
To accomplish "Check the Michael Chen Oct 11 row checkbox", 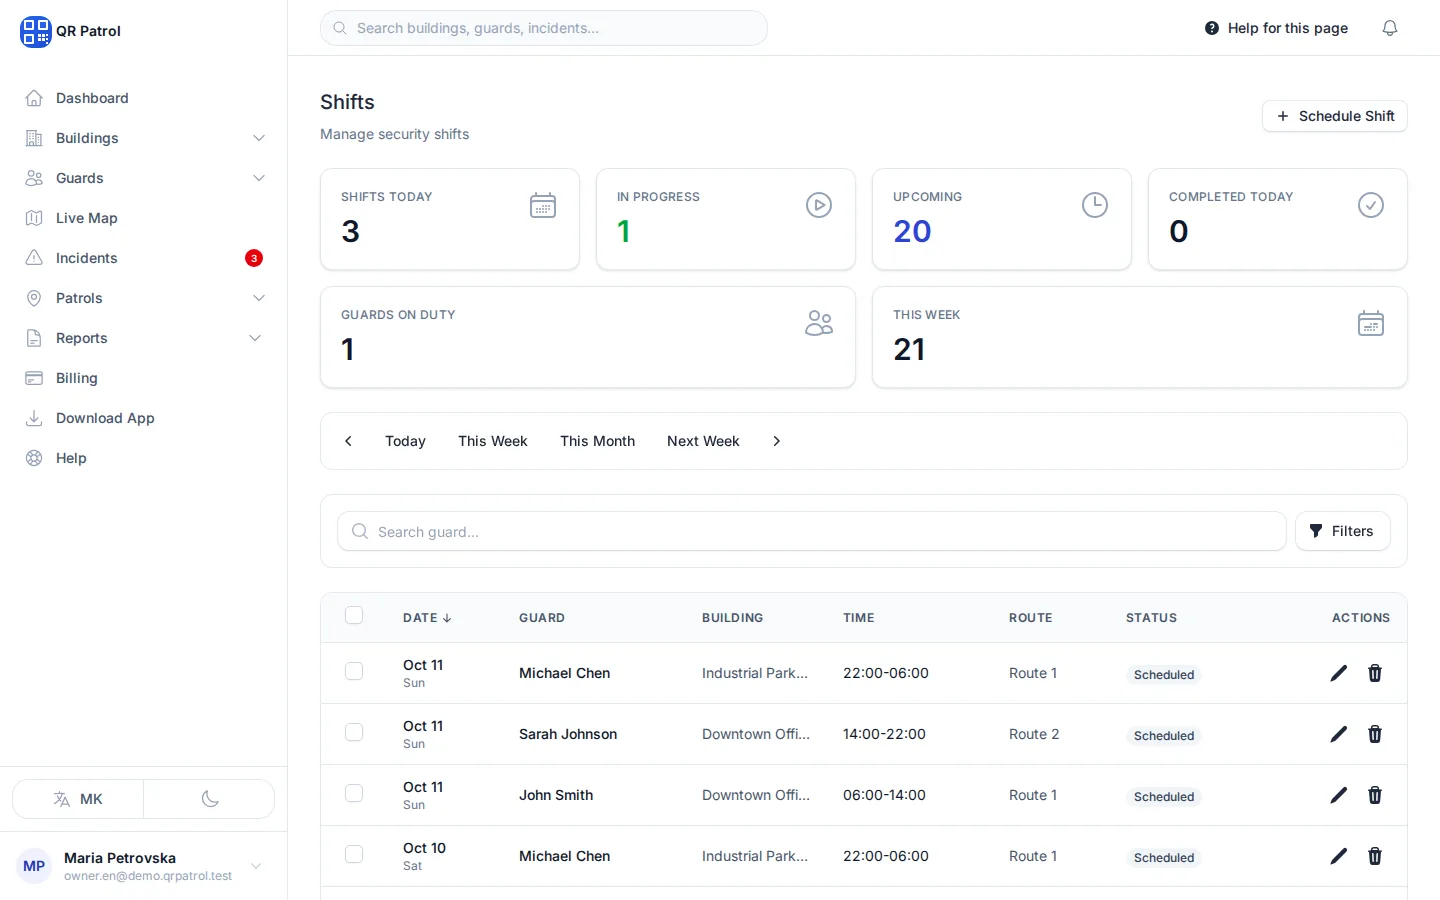I will (354, 671).
